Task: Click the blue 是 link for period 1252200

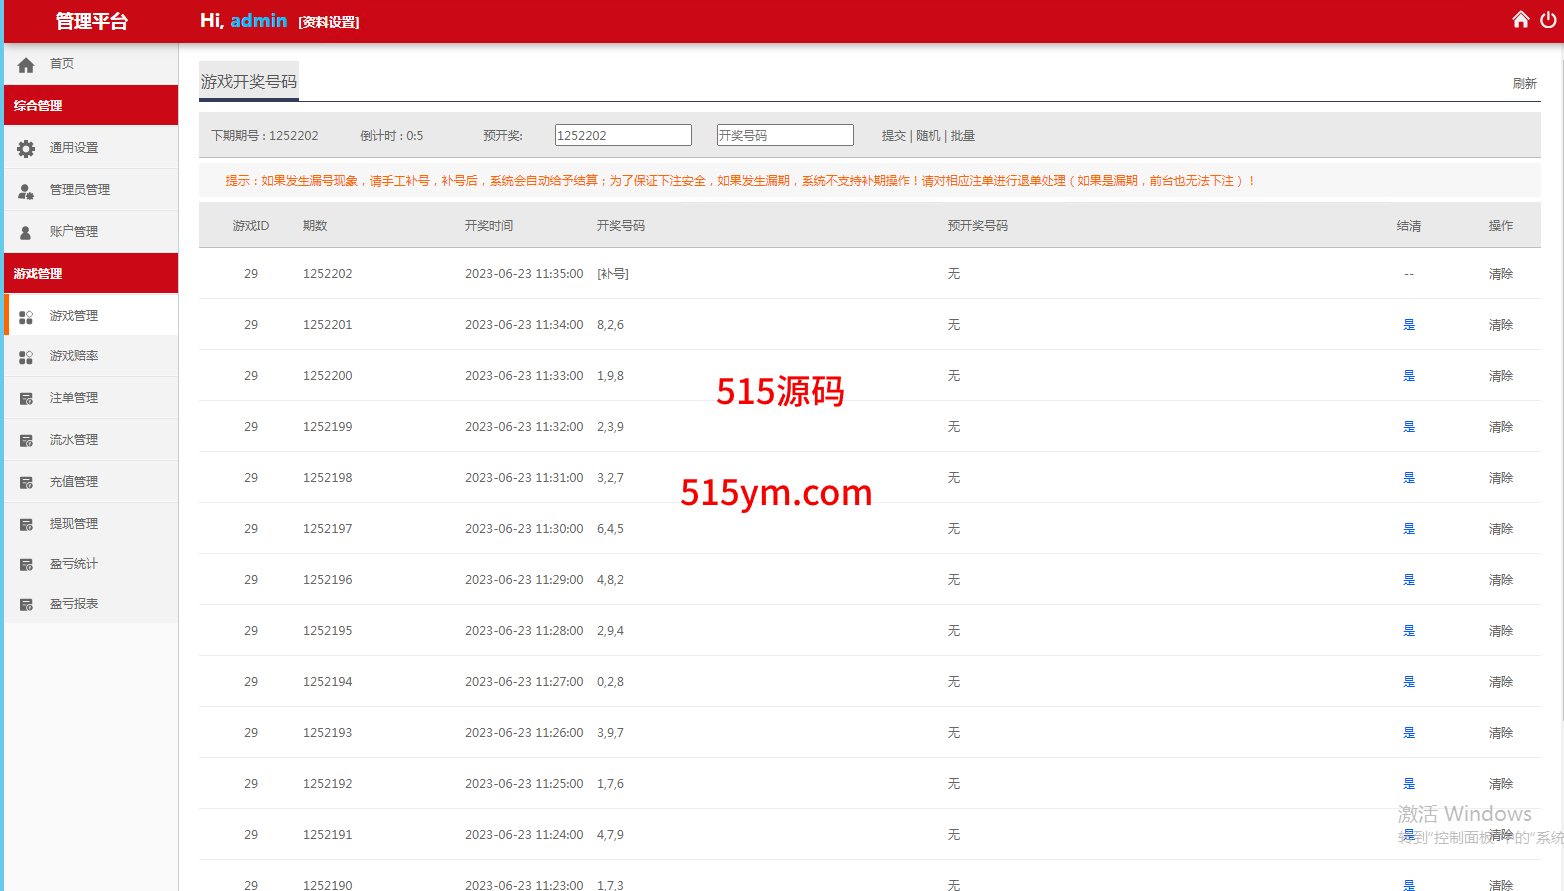Action: click(x=1409, y=376)
